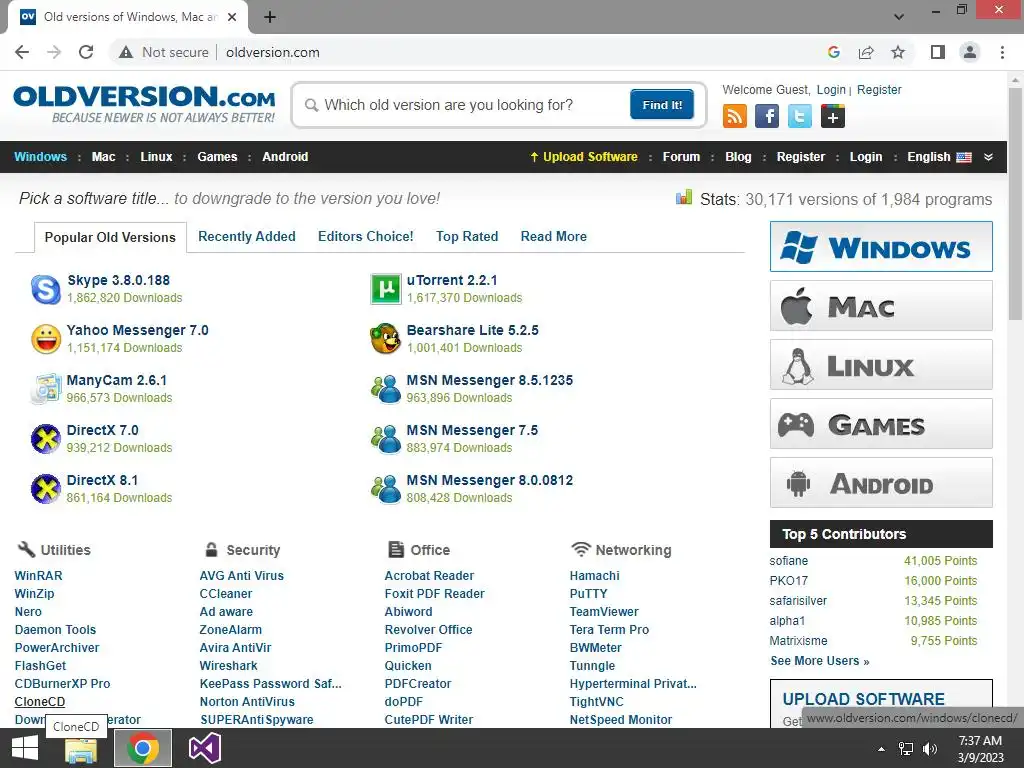Select the Popular Old Versions tab
The image size is (1024, 768).
[110, 237]
